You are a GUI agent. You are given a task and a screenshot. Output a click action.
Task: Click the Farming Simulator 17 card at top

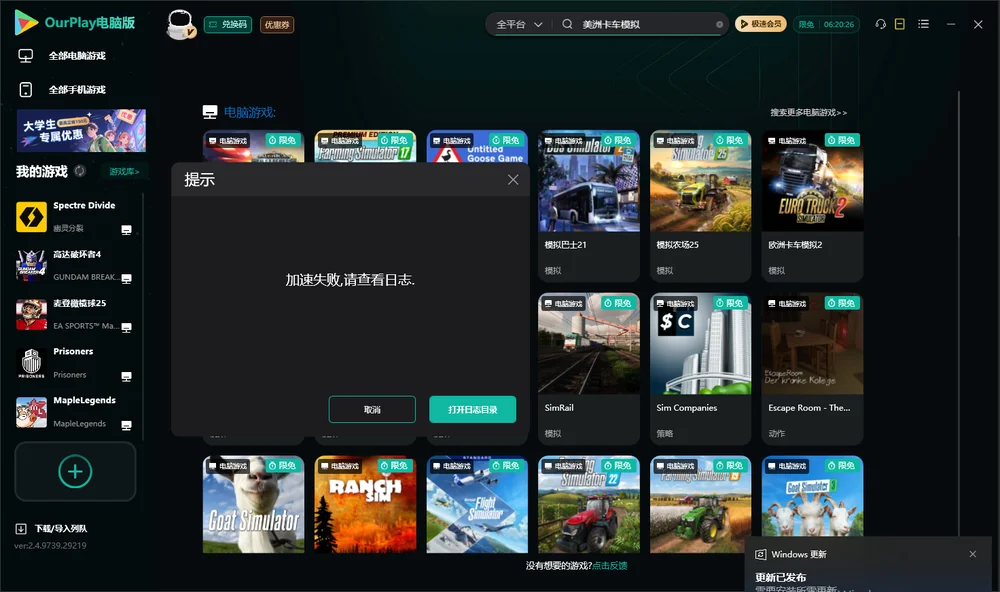pos(365,146)
